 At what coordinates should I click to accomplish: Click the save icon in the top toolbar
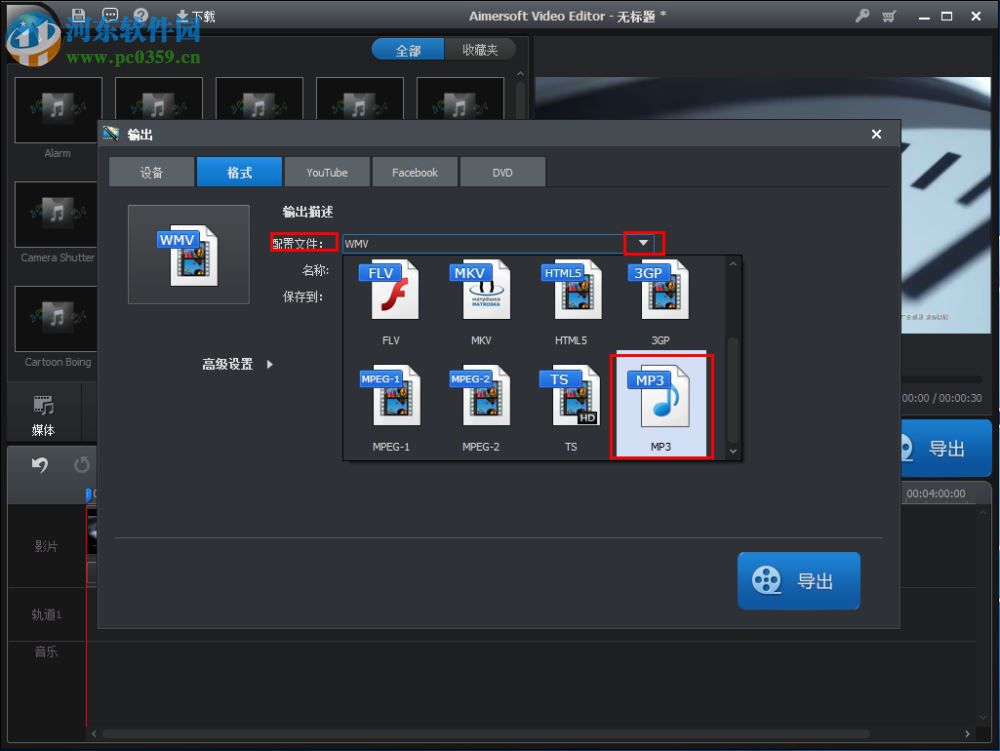[78, 15]
